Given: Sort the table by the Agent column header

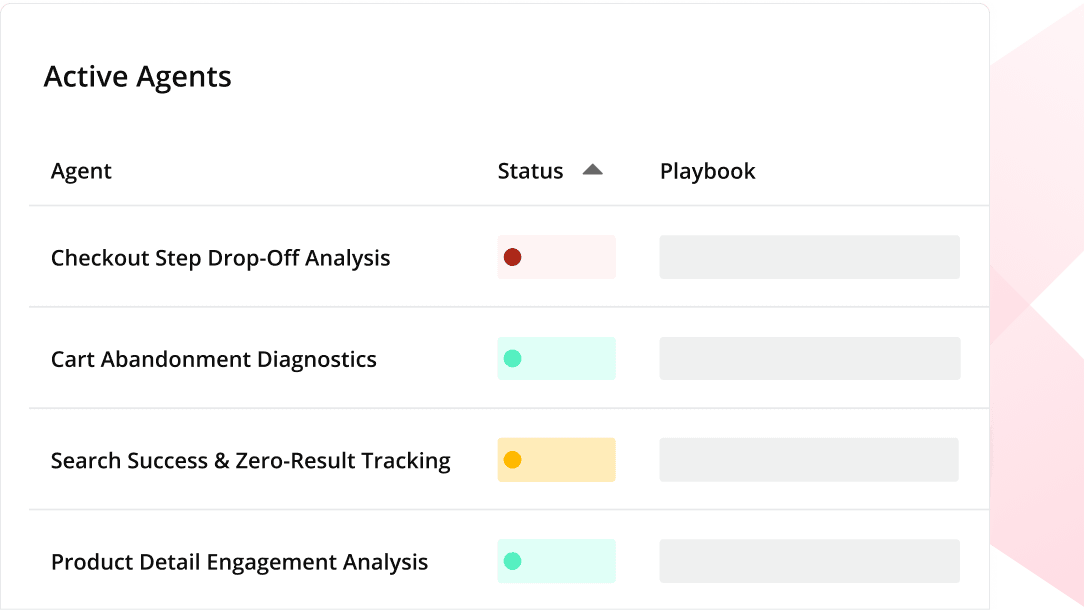Looking at the screenshot, I should click(81, 171).
